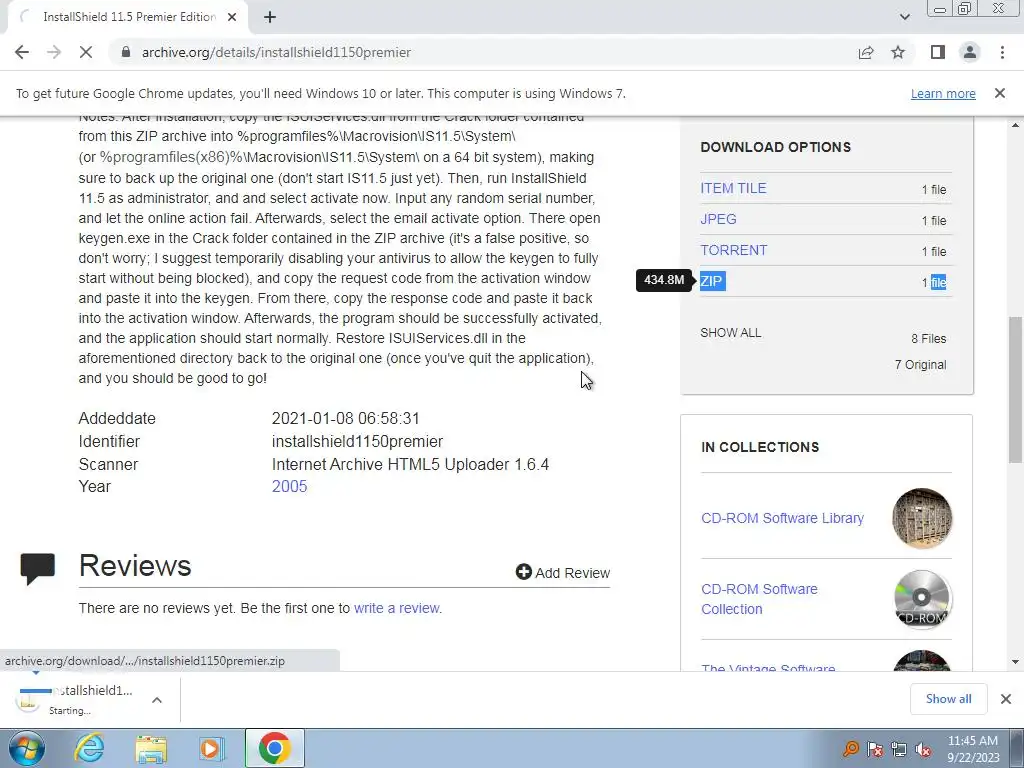Click the CD-ROM Software Library thumbnail

pyautogui.click(x=922, y=518)
